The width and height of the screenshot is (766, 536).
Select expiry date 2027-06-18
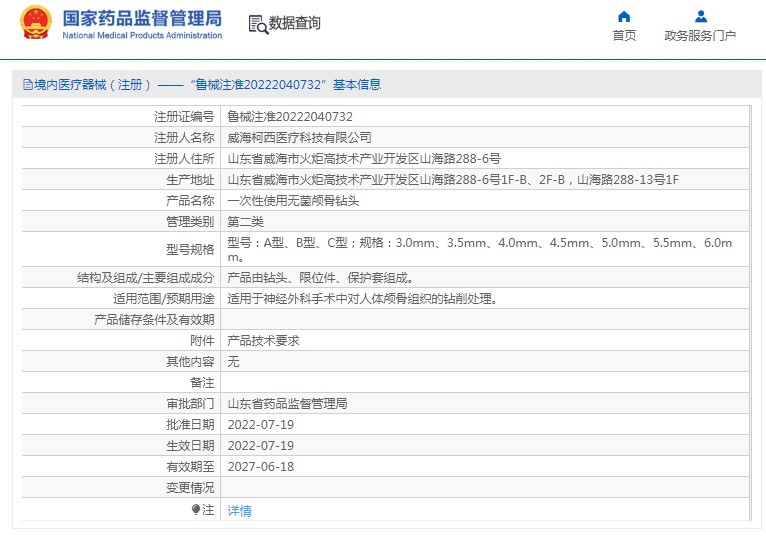coord(261,467)
